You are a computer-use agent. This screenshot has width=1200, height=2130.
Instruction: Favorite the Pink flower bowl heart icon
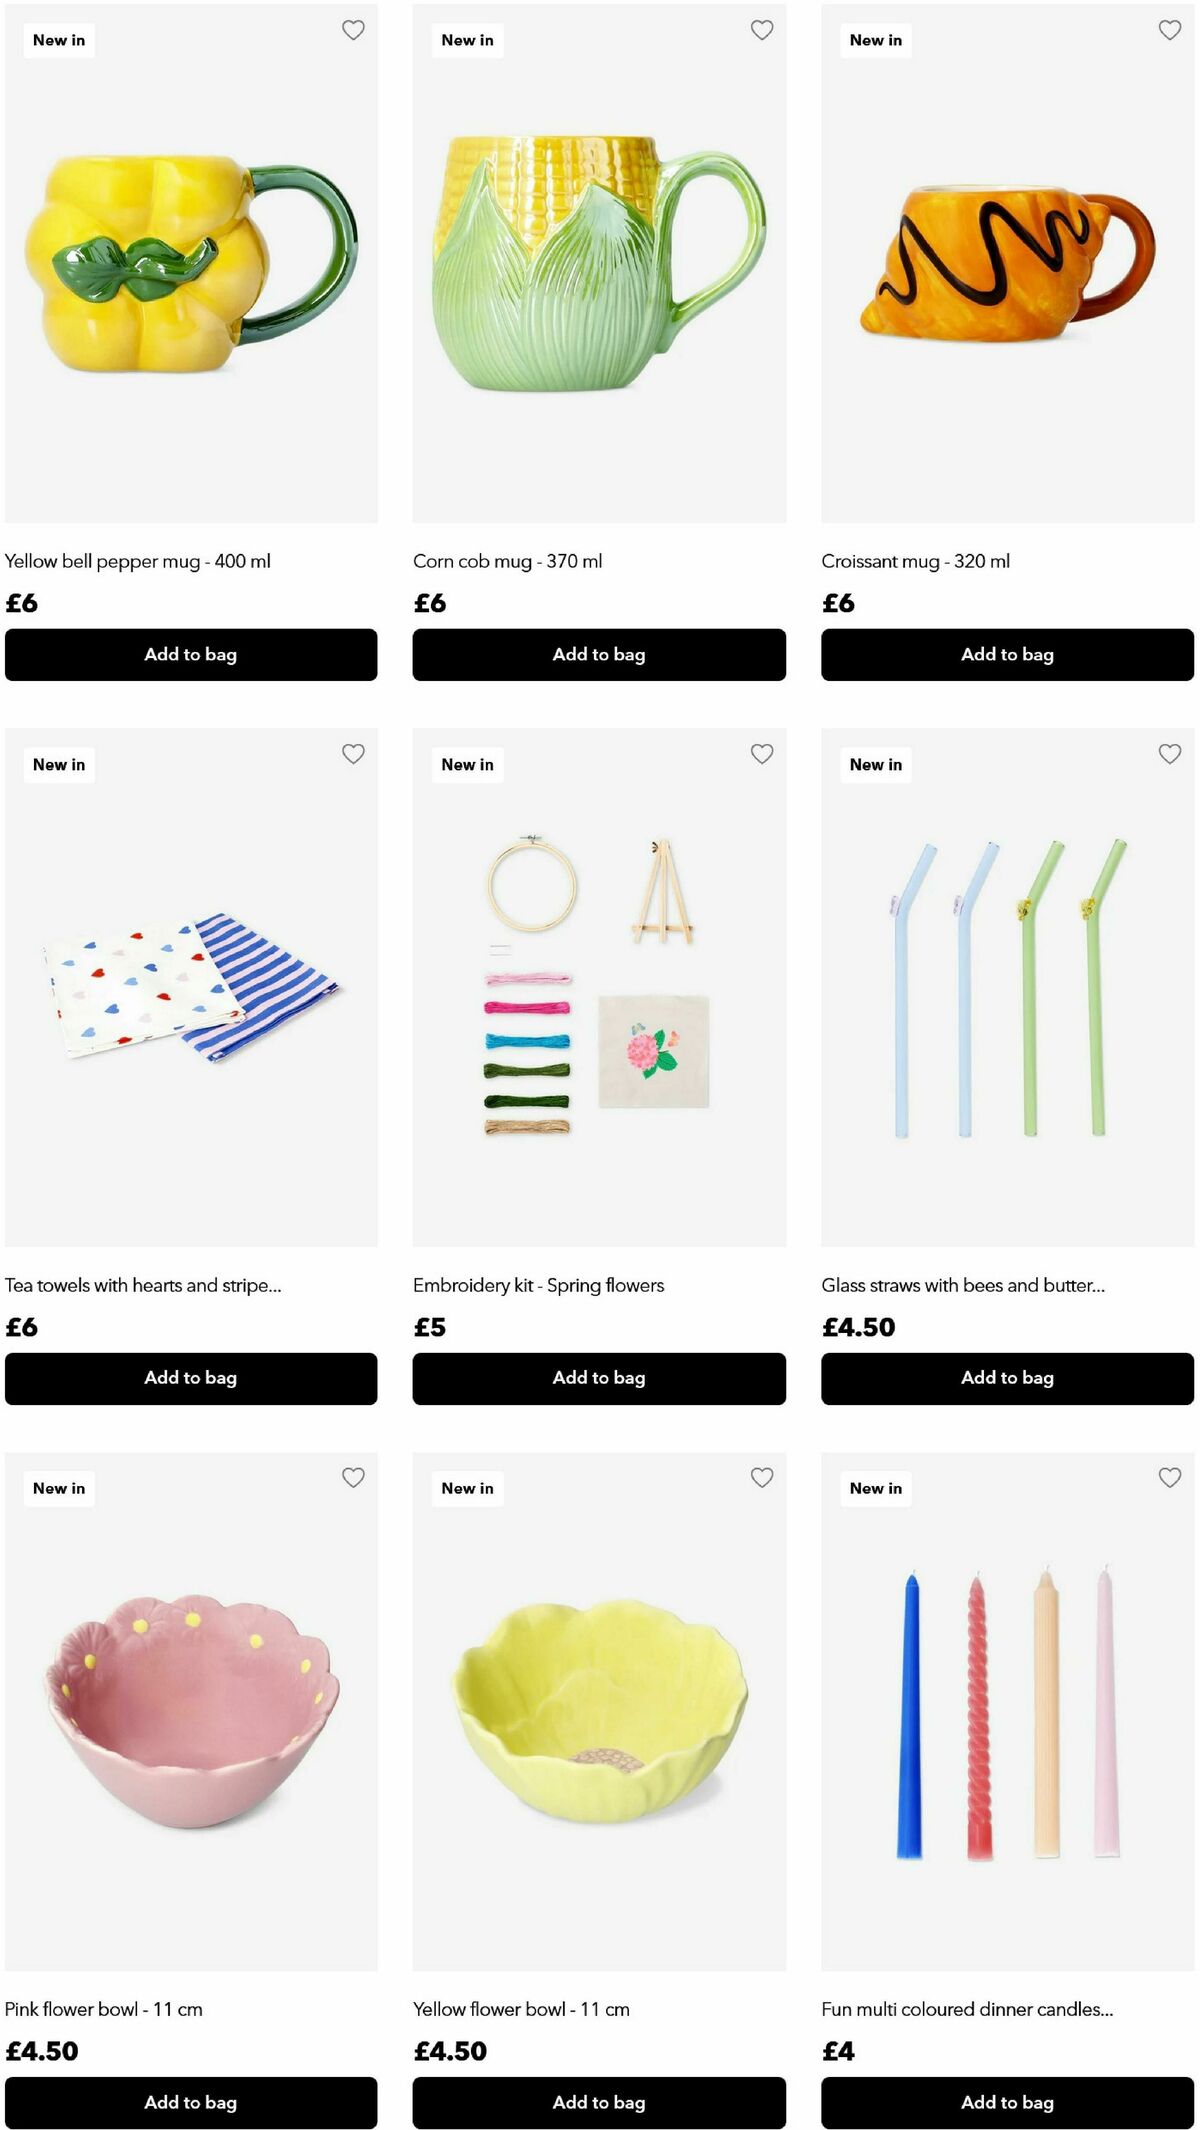[353, 1478]
